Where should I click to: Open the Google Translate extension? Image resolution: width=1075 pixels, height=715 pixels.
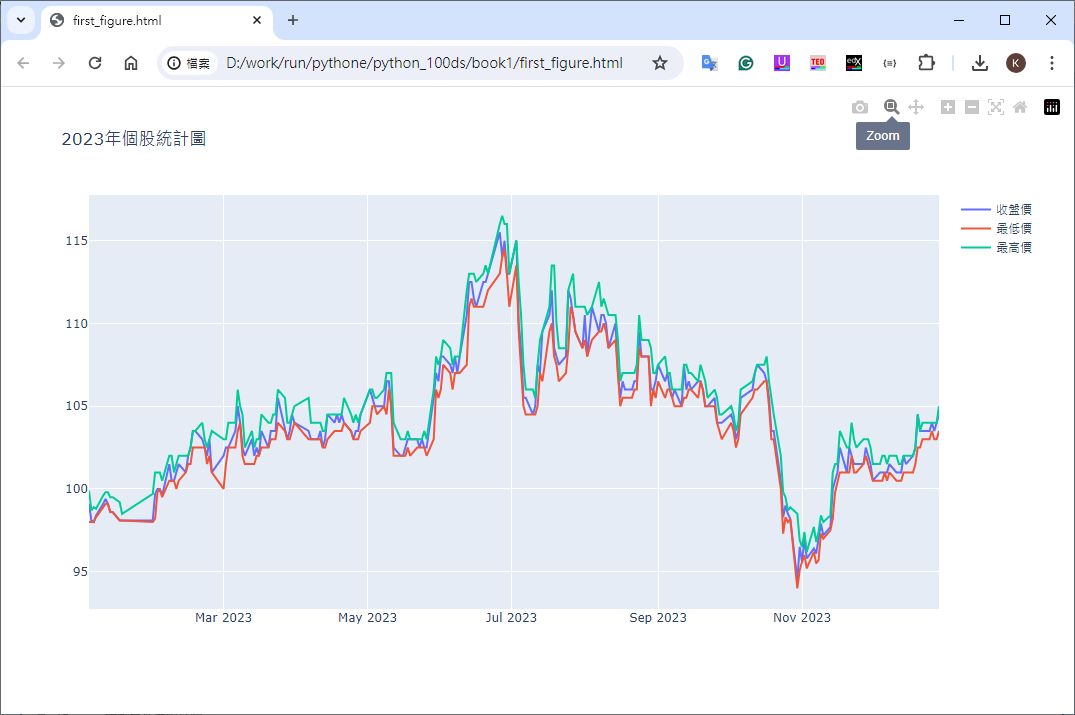click(x=709, y=63)
